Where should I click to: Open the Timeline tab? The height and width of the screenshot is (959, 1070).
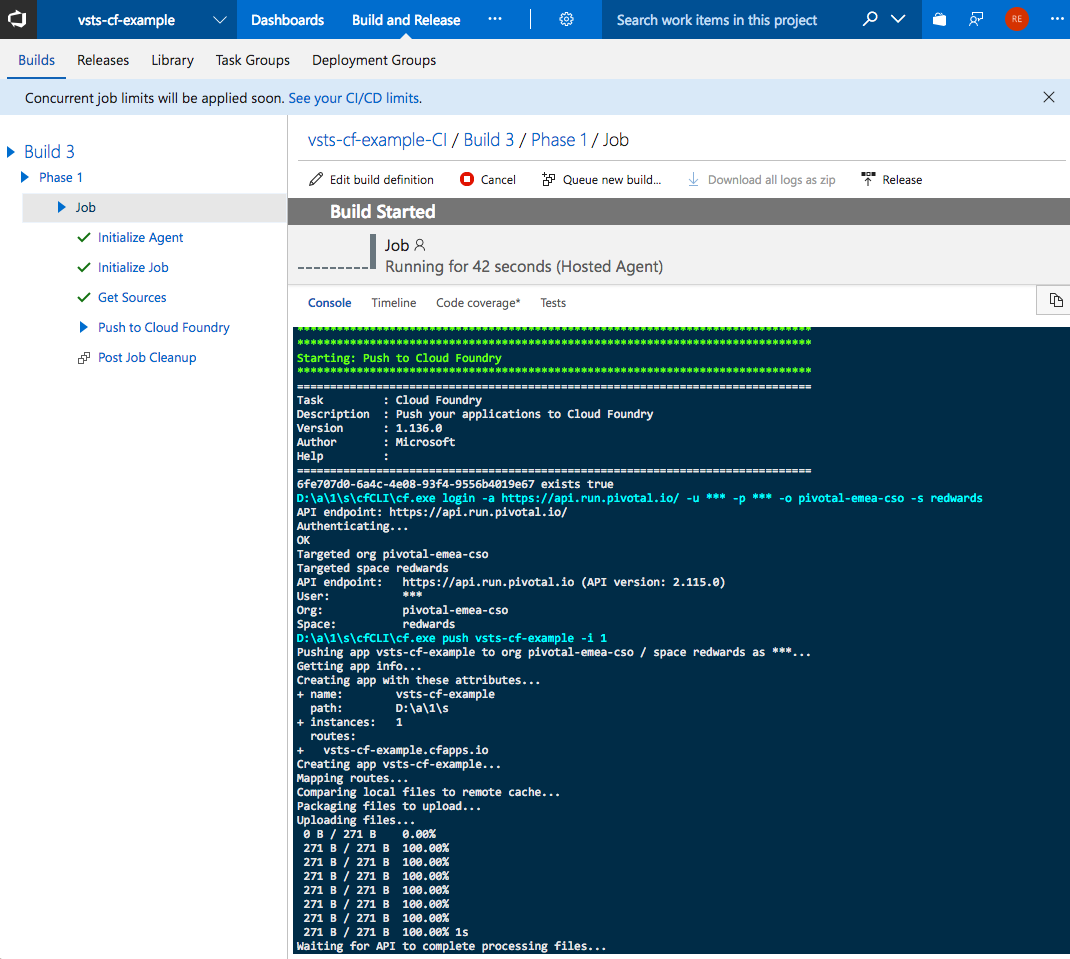(x=393, y=303)
